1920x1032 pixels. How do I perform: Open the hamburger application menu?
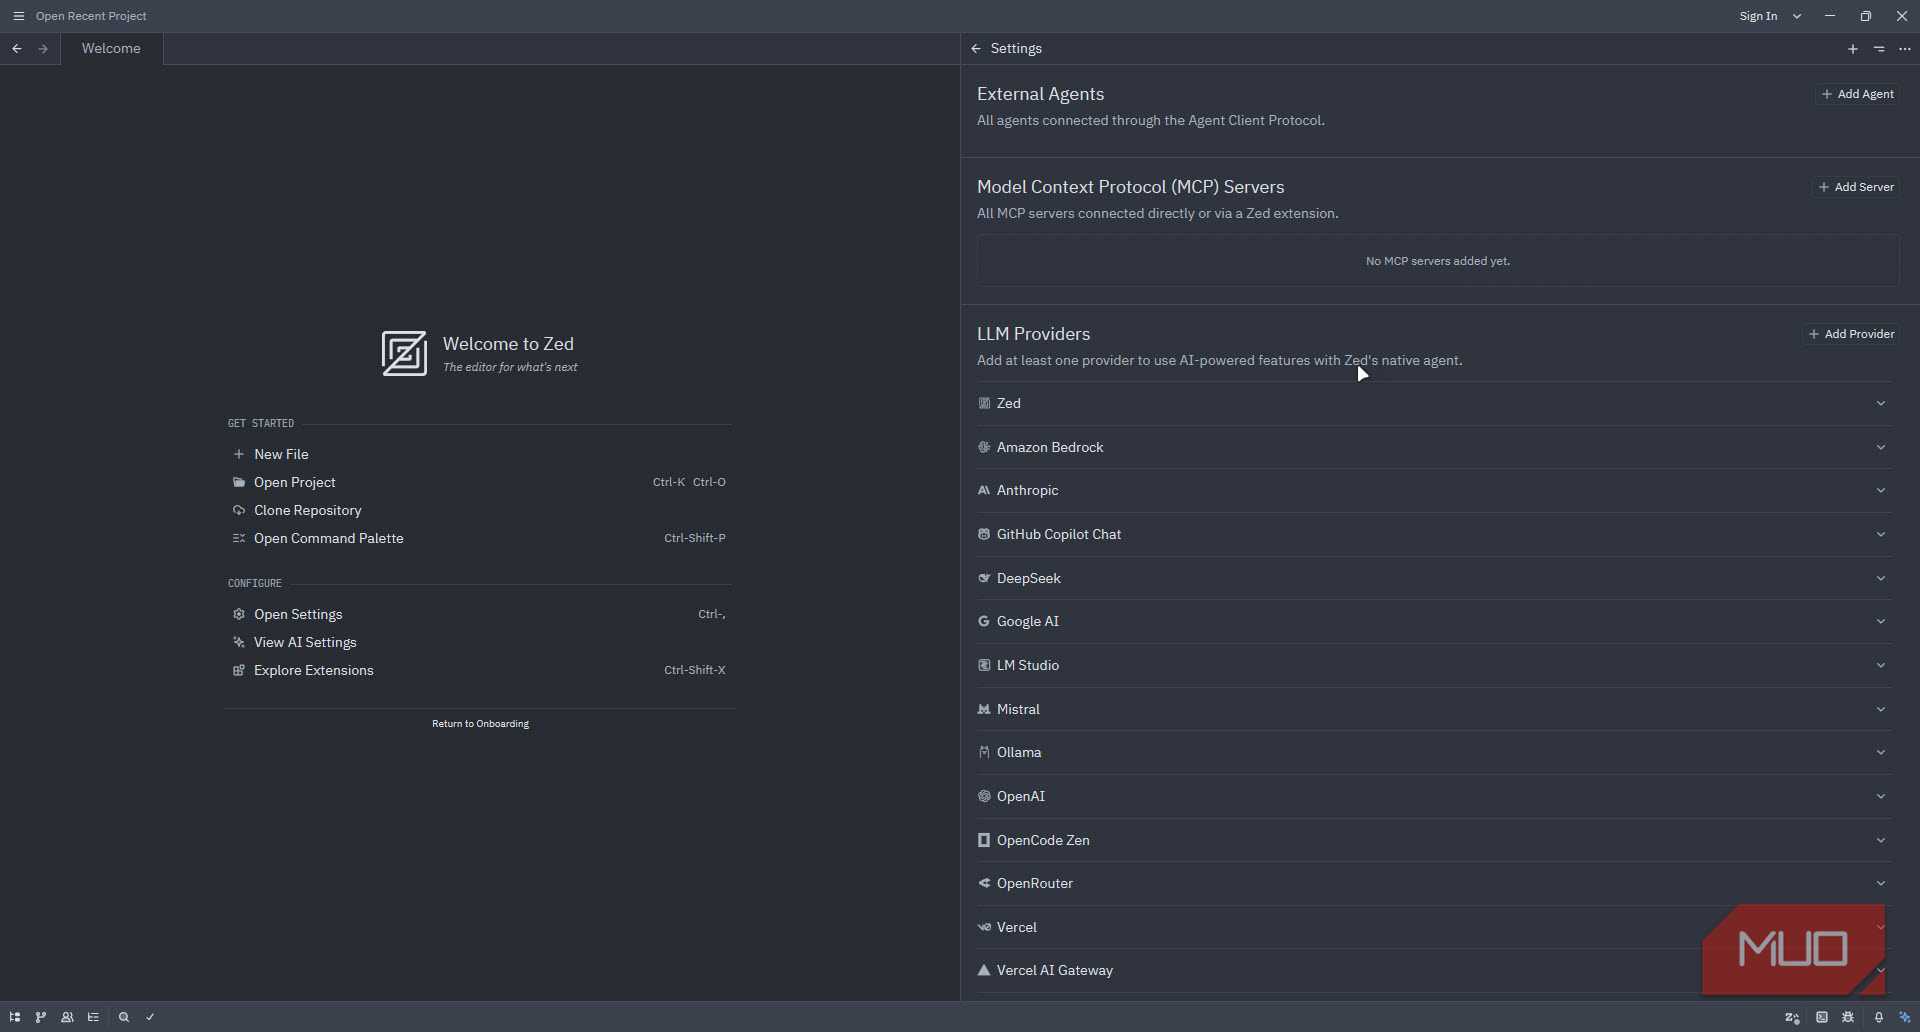(x=18, y=16)
